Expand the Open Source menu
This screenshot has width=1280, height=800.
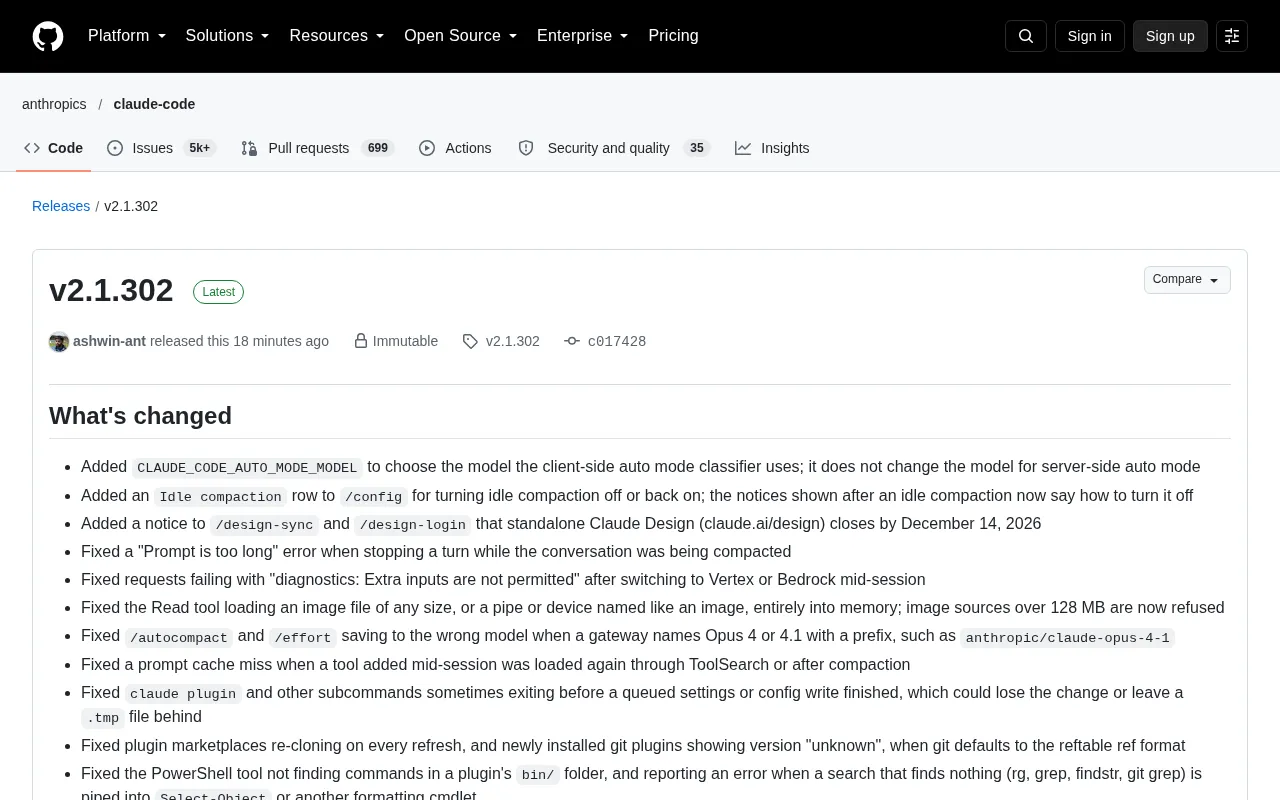tap(460, 36)
